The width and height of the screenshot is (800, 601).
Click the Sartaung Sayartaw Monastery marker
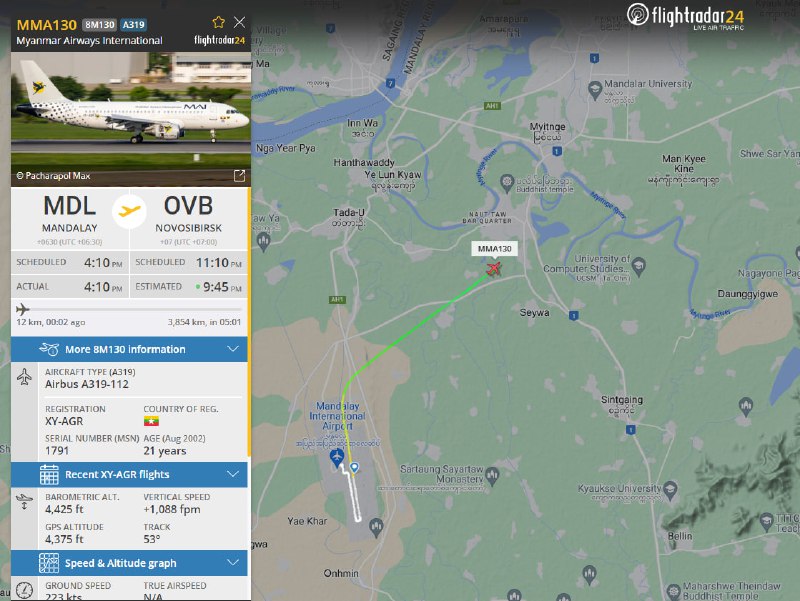(492, 475)
